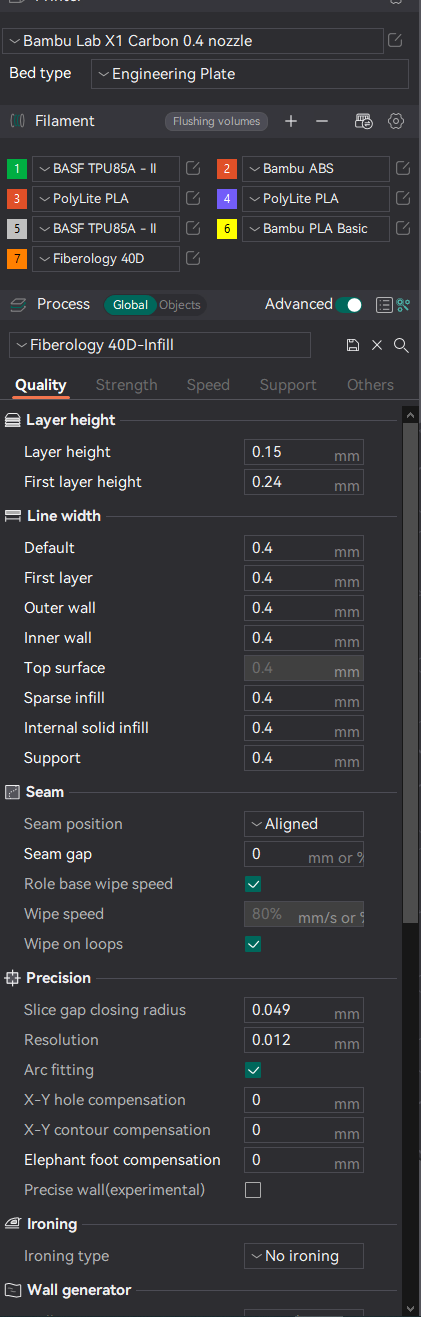Uncheck Role base wipe speed

[x=253, y=884]
